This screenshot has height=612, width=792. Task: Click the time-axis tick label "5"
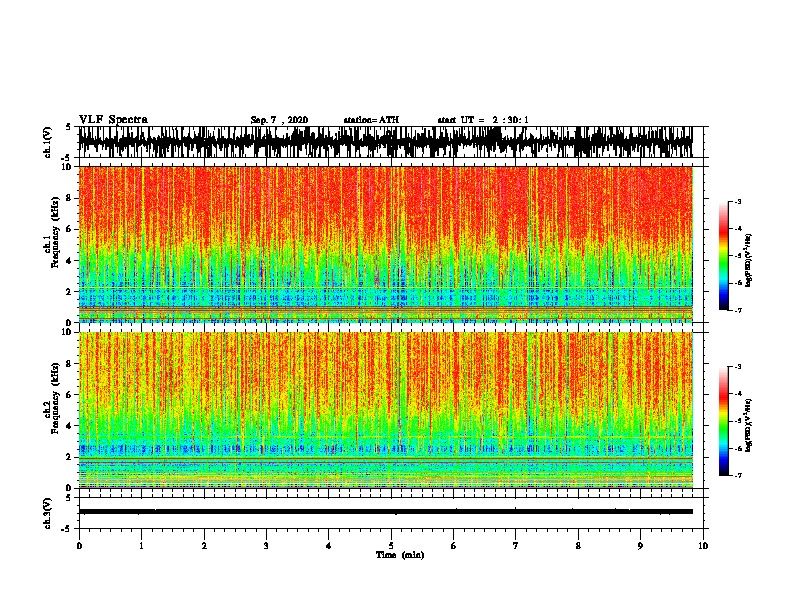[x=391, y=545]
